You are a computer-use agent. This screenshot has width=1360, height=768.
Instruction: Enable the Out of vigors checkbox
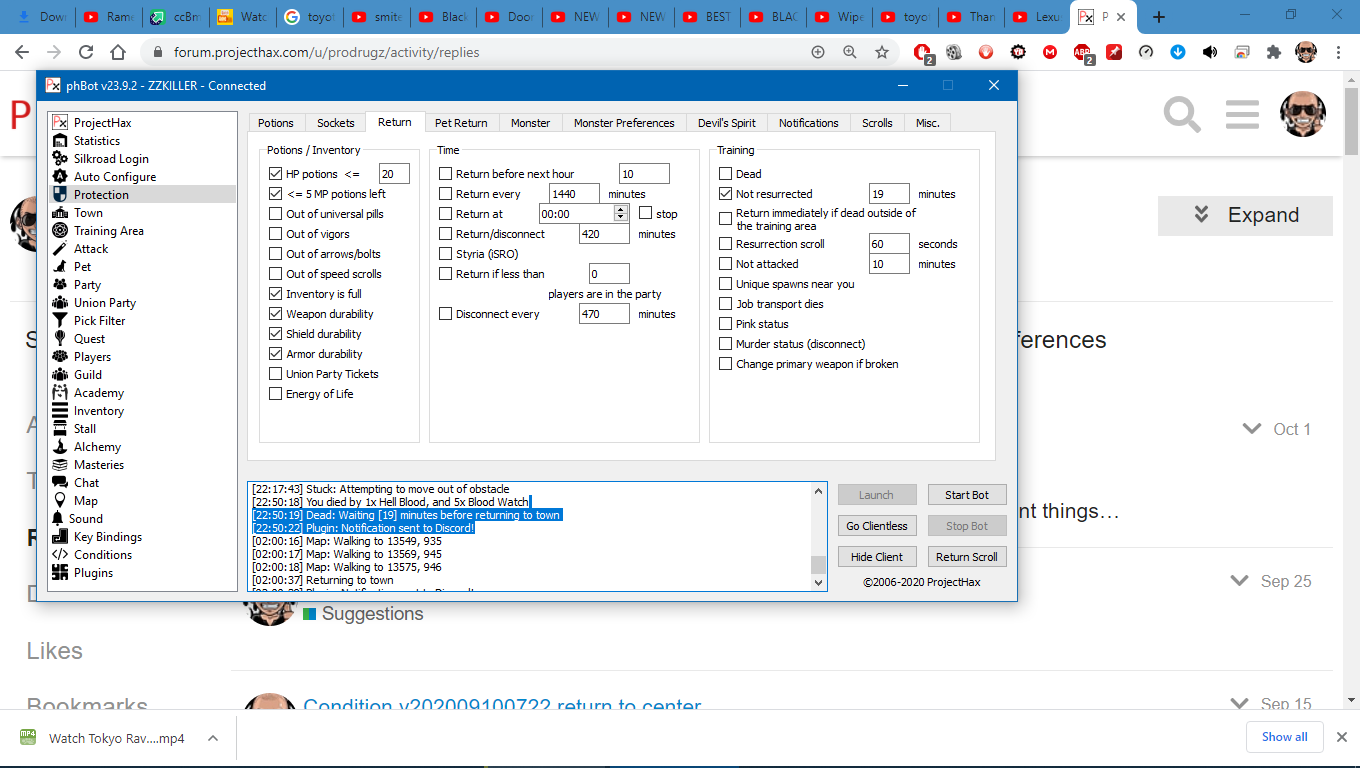pyautogui.click(x=276, y=234)
